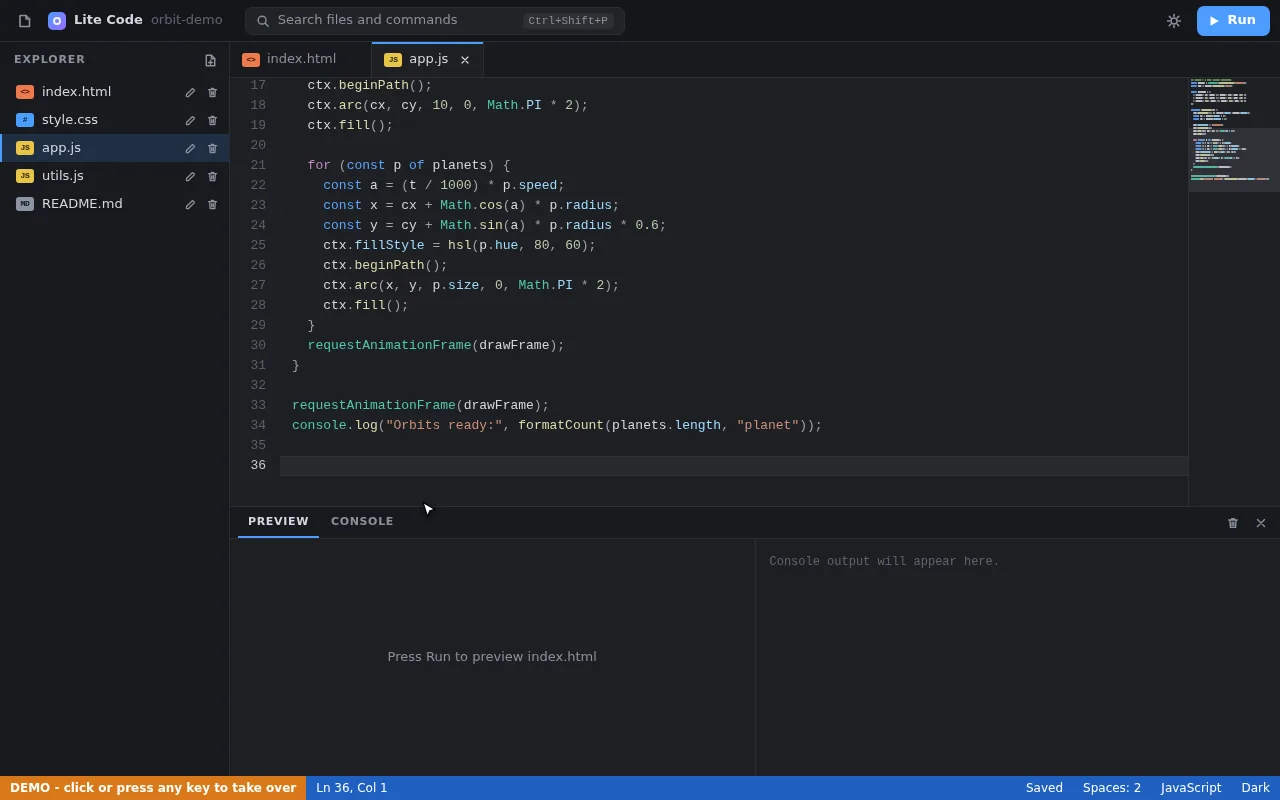Click the EXPLORER header label
The width and height of the screenshot is (1280, 800).
tap(50, 60)
